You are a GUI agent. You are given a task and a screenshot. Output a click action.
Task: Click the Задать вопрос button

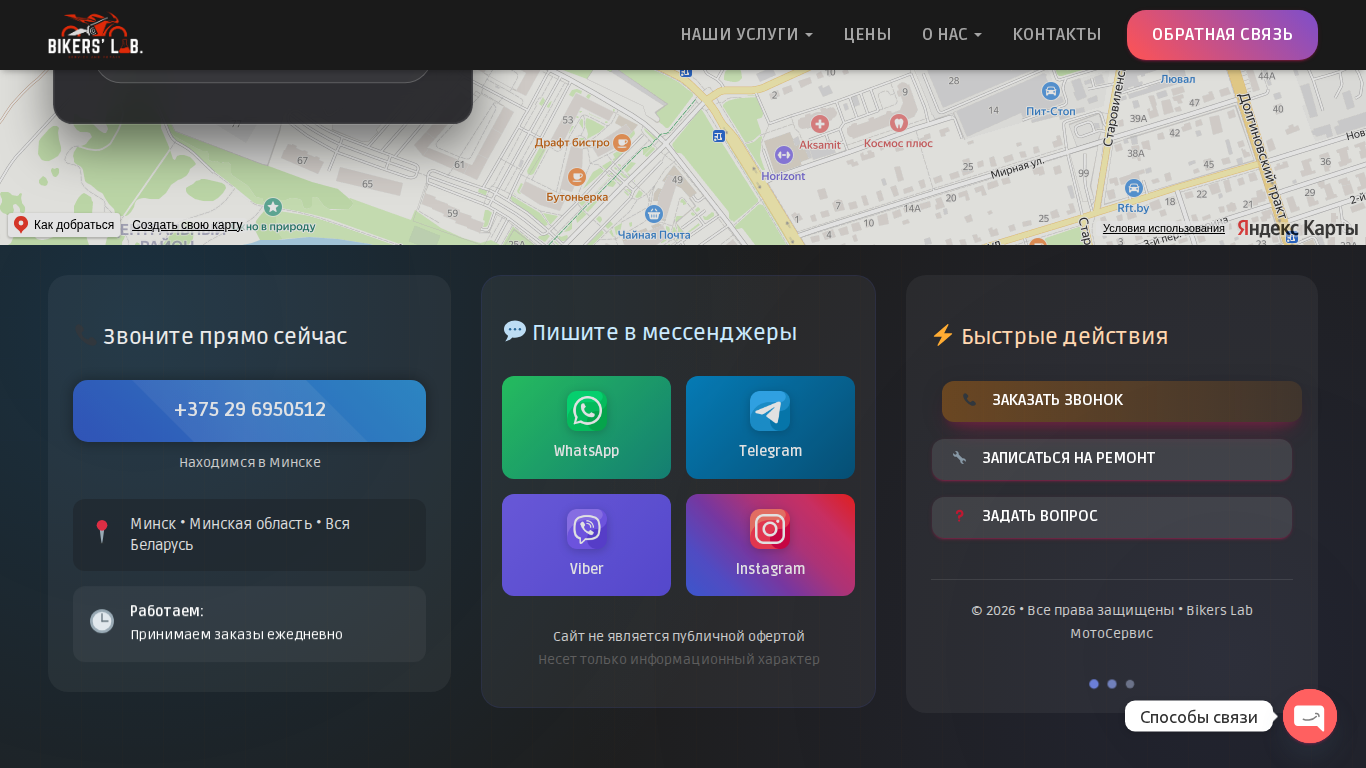[1112, 517]
